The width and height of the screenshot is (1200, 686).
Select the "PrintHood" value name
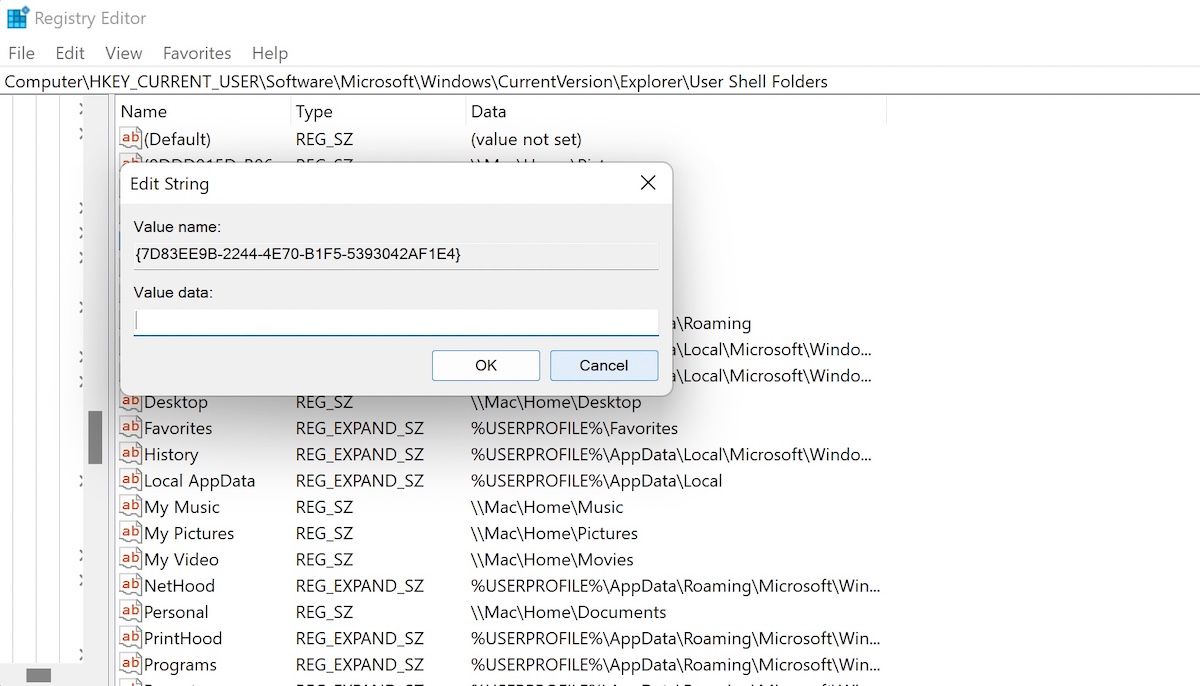tap(183, 638)
